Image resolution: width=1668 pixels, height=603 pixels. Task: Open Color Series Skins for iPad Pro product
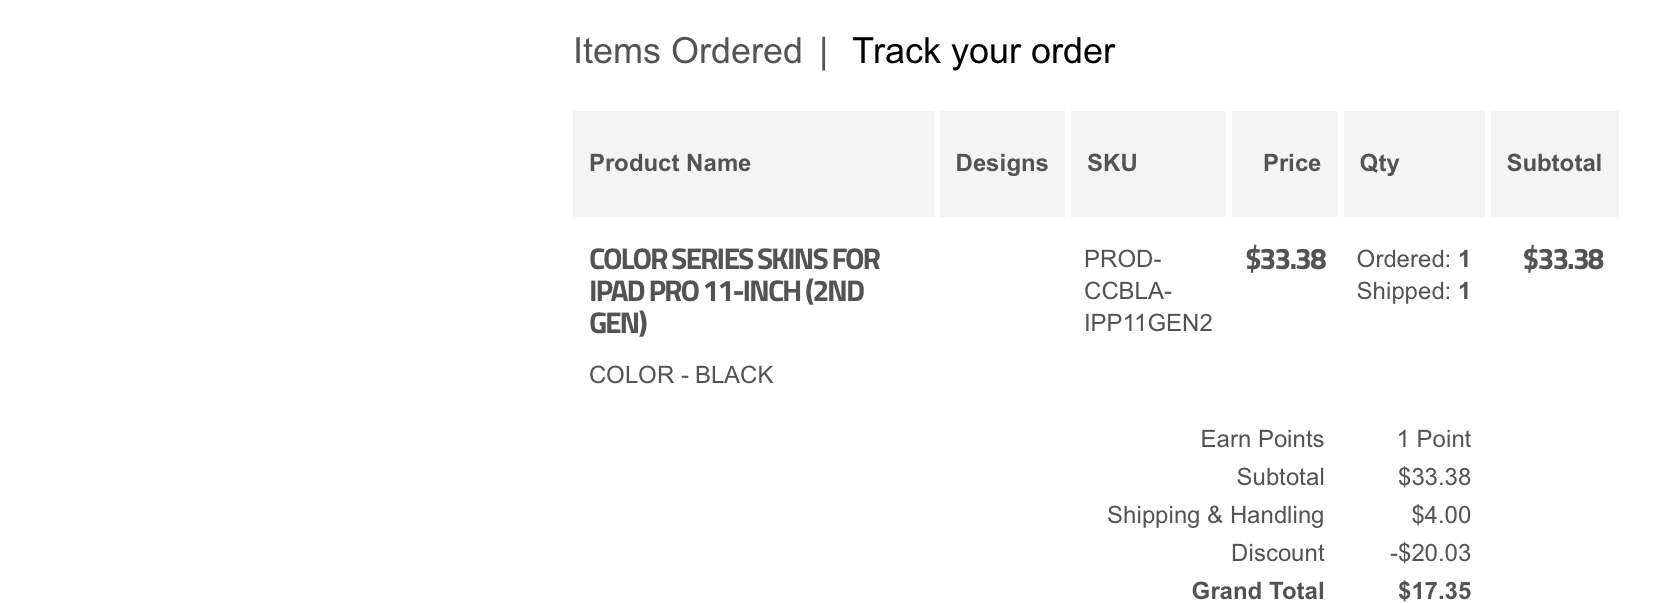click(734, 291)
